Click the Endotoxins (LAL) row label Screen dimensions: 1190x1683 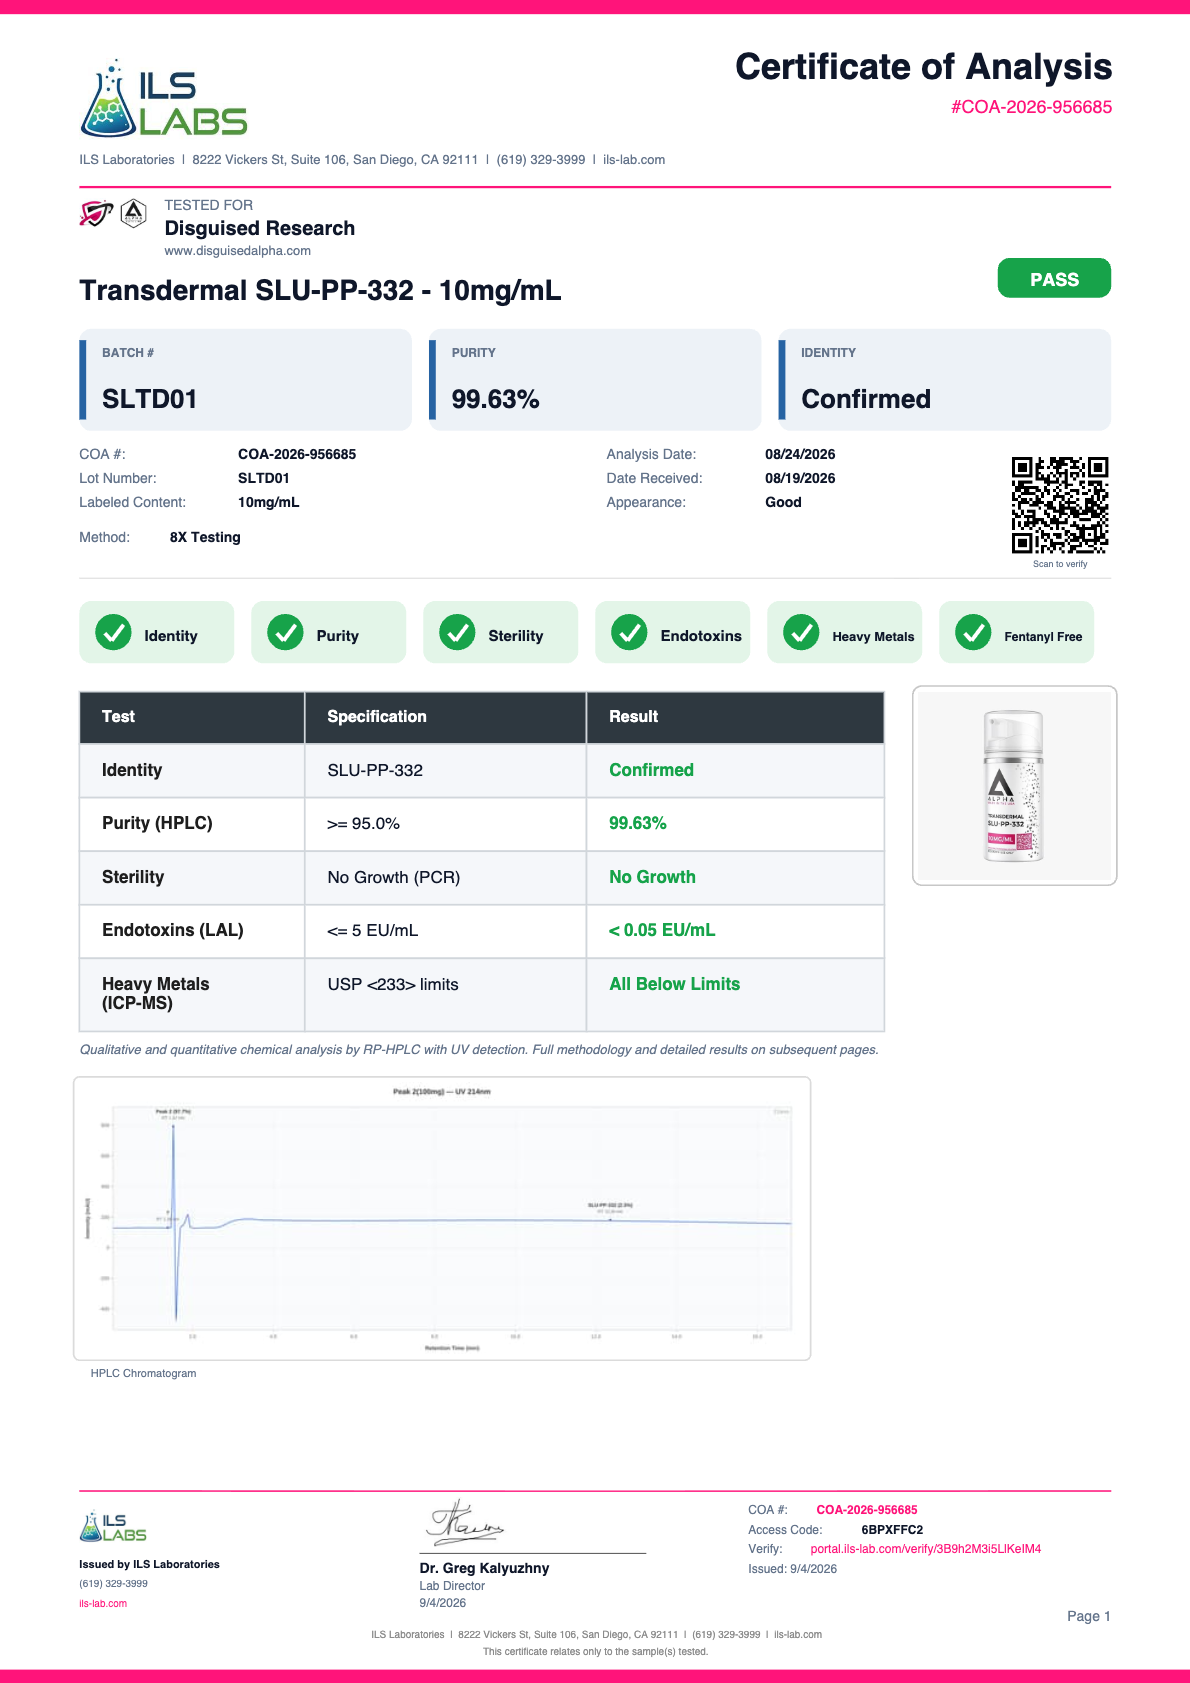(173, 930)
